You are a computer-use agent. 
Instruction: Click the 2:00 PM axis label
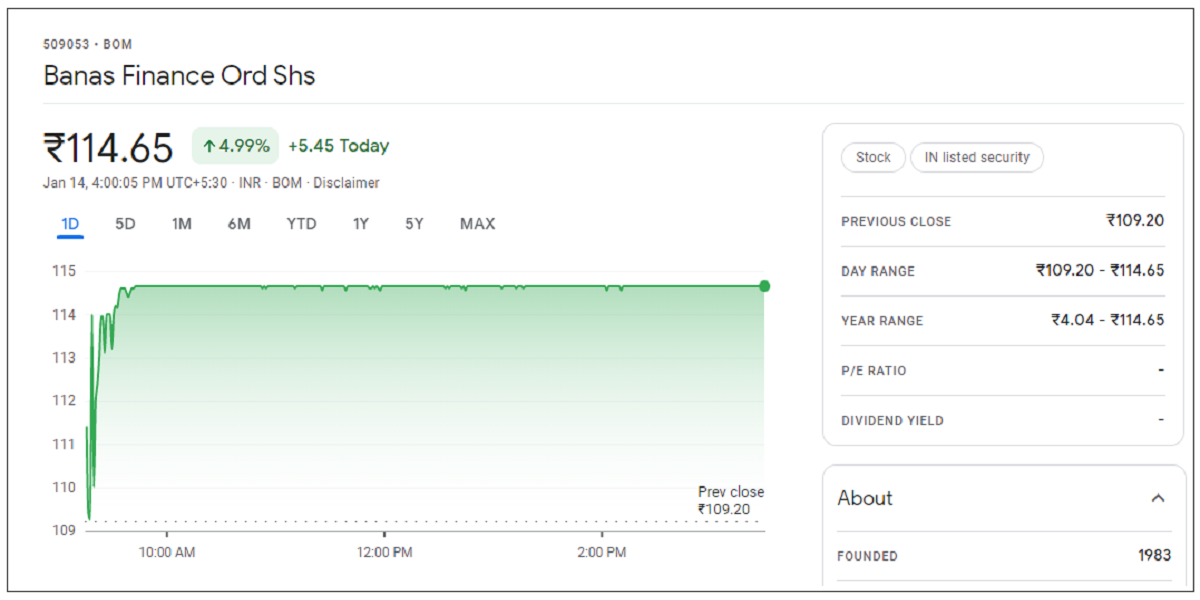pos(602,552)
